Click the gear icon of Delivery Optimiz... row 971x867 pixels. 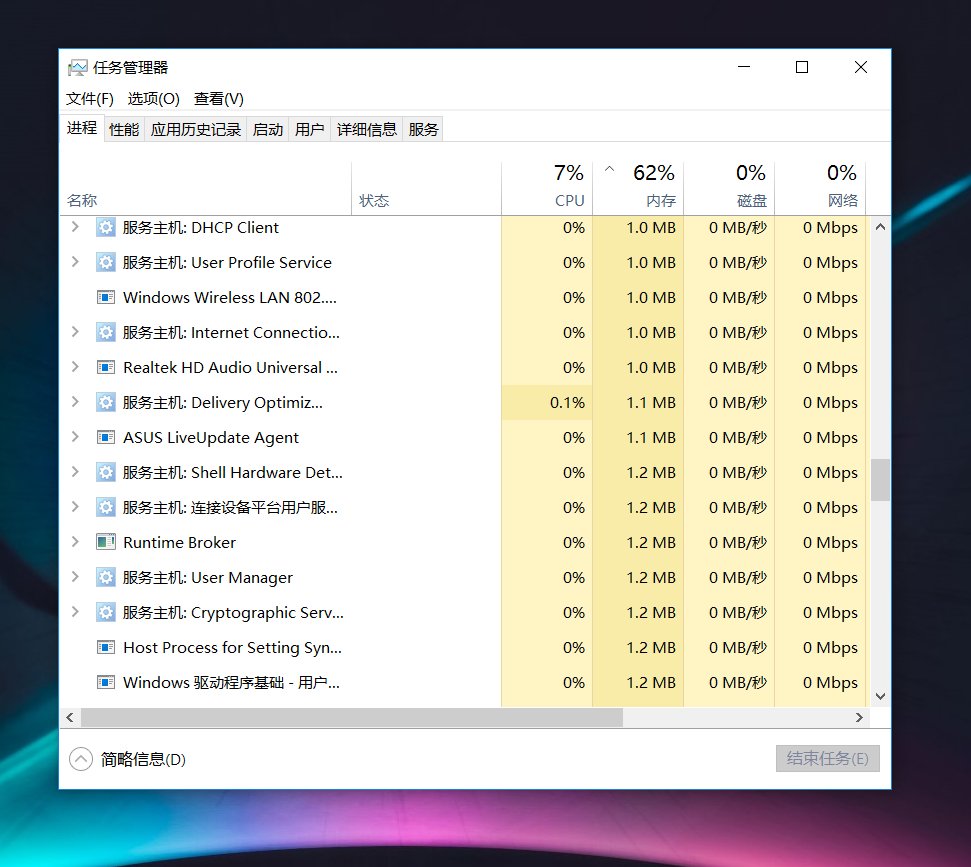[x=106, y=403]
